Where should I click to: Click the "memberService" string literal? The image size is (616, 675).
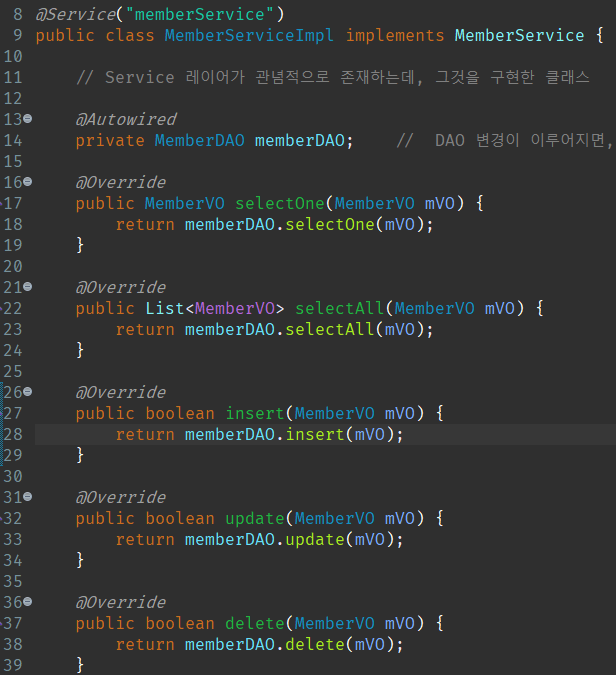tap(199, 15)
